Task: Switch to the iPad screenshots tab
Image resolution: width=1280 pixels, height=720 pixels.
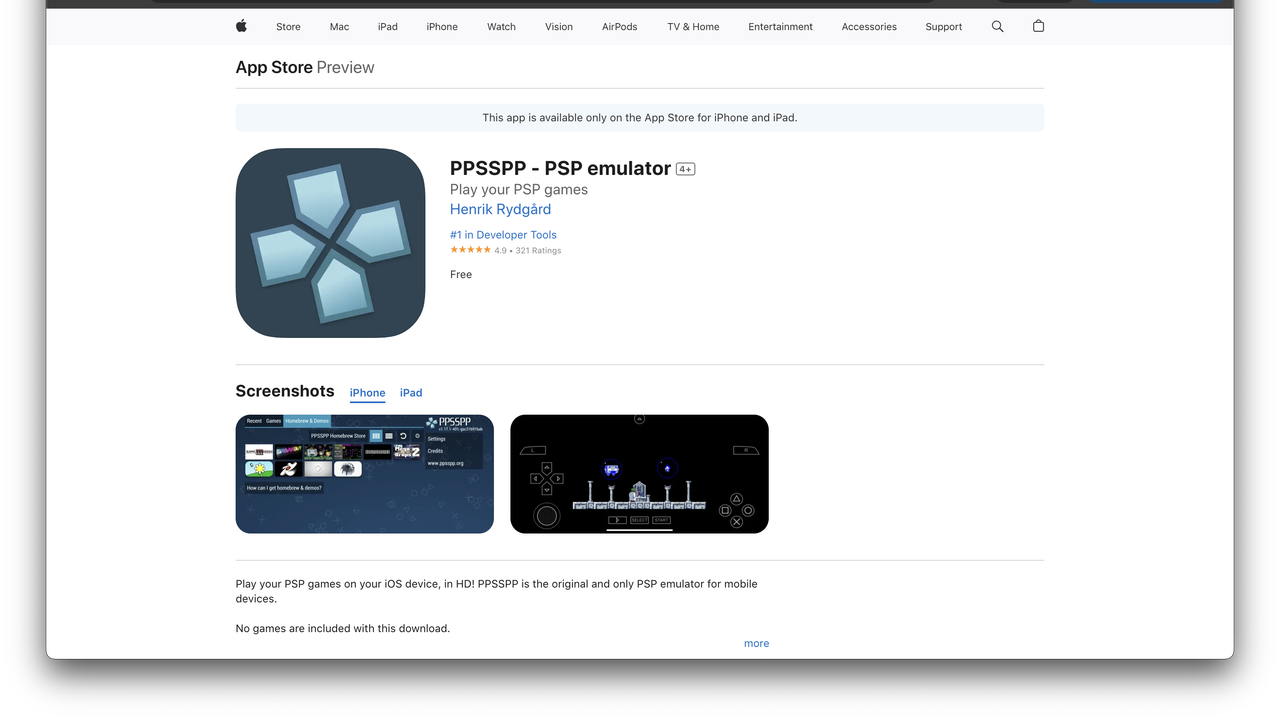Action: [411, 393]
